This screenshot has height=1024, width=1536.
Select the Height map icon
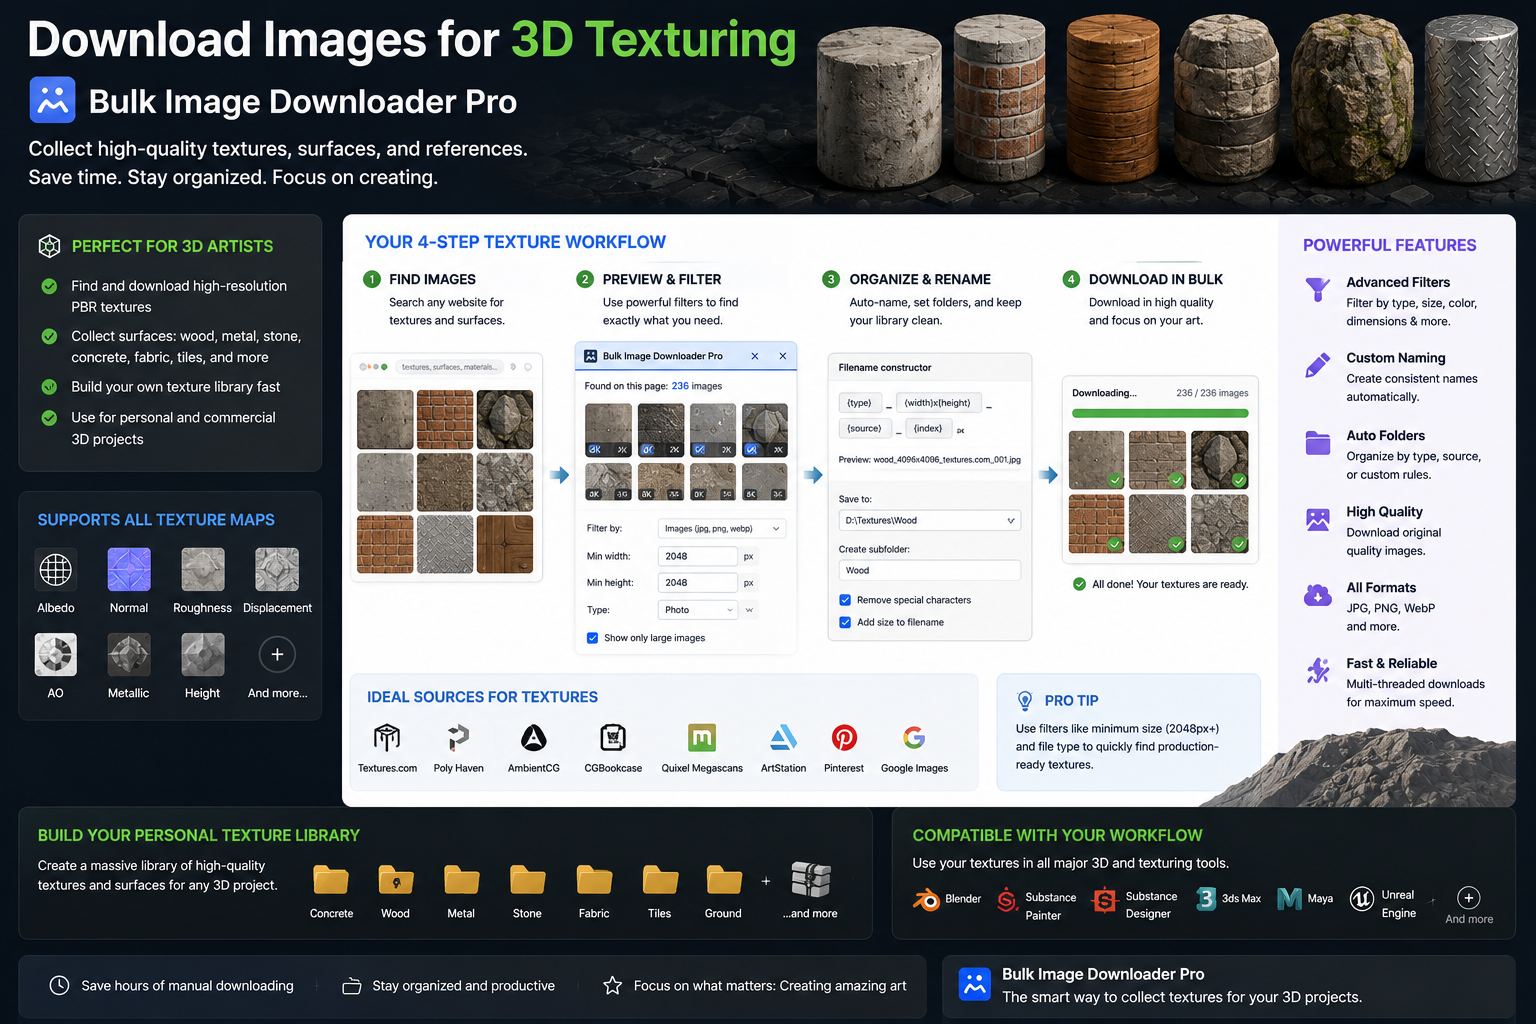pos(202,655)
